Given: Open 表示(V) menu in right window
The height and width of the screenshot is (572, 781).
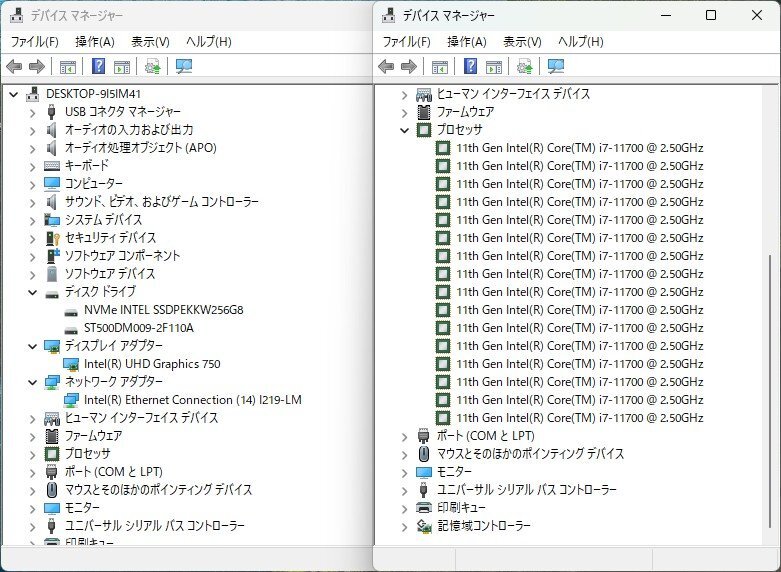Looking at the screenshot, I should tap(522, 41).
